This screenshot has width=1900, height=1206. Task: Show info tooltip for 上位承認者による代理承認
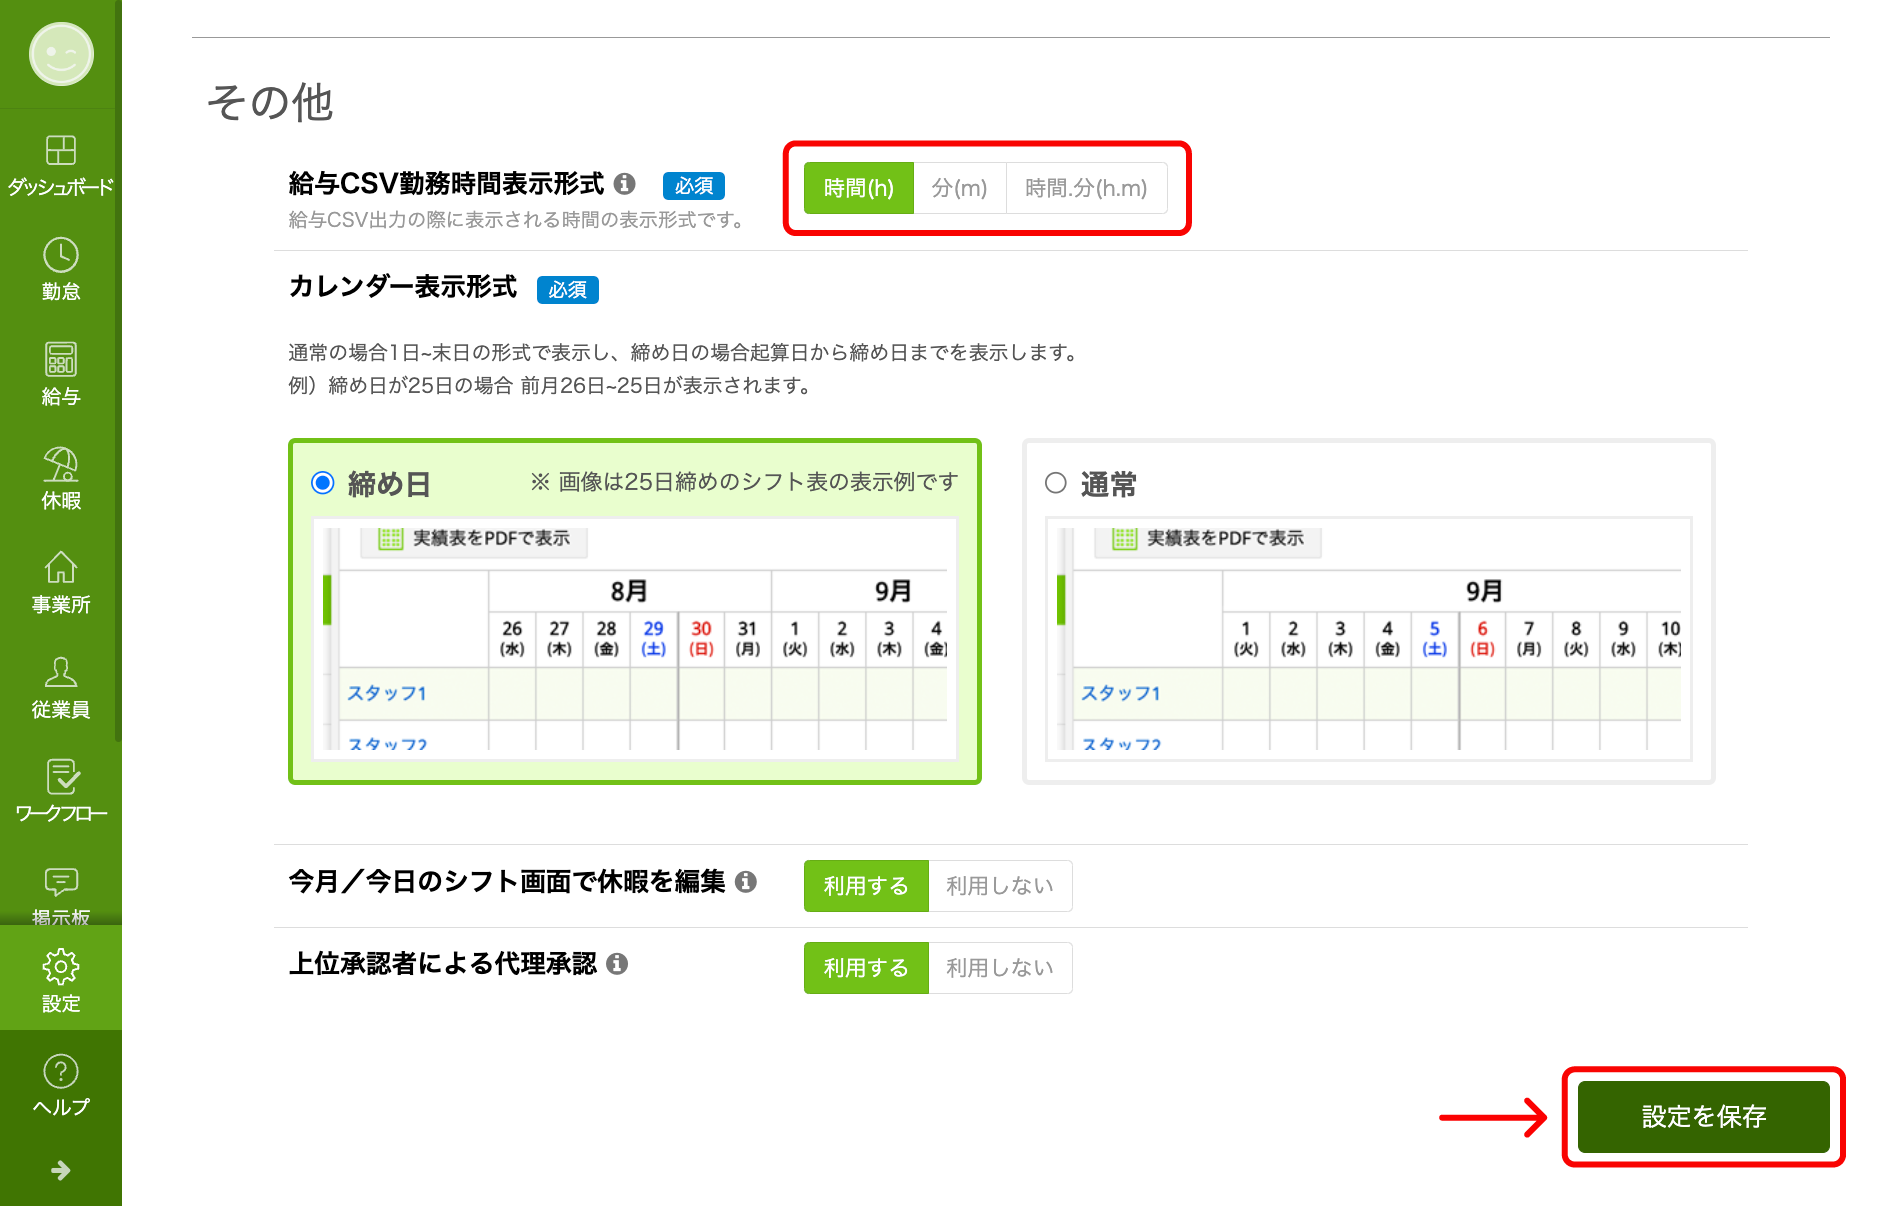pos(620,964)
